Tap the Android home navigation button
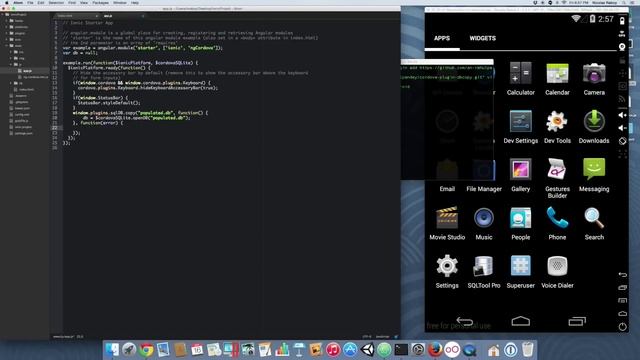This screenshot has width=640, height=360. click(520, 321)
